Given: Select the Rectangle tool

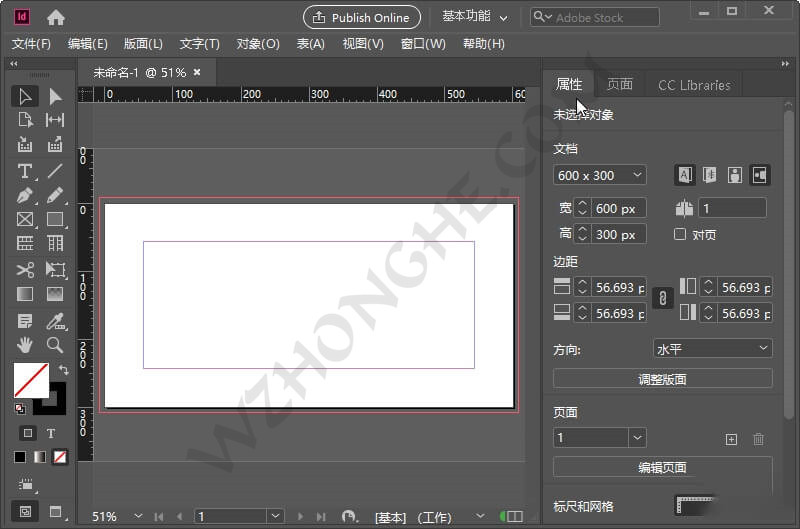Looking at the screenshot, I should (x=55, y=219).
